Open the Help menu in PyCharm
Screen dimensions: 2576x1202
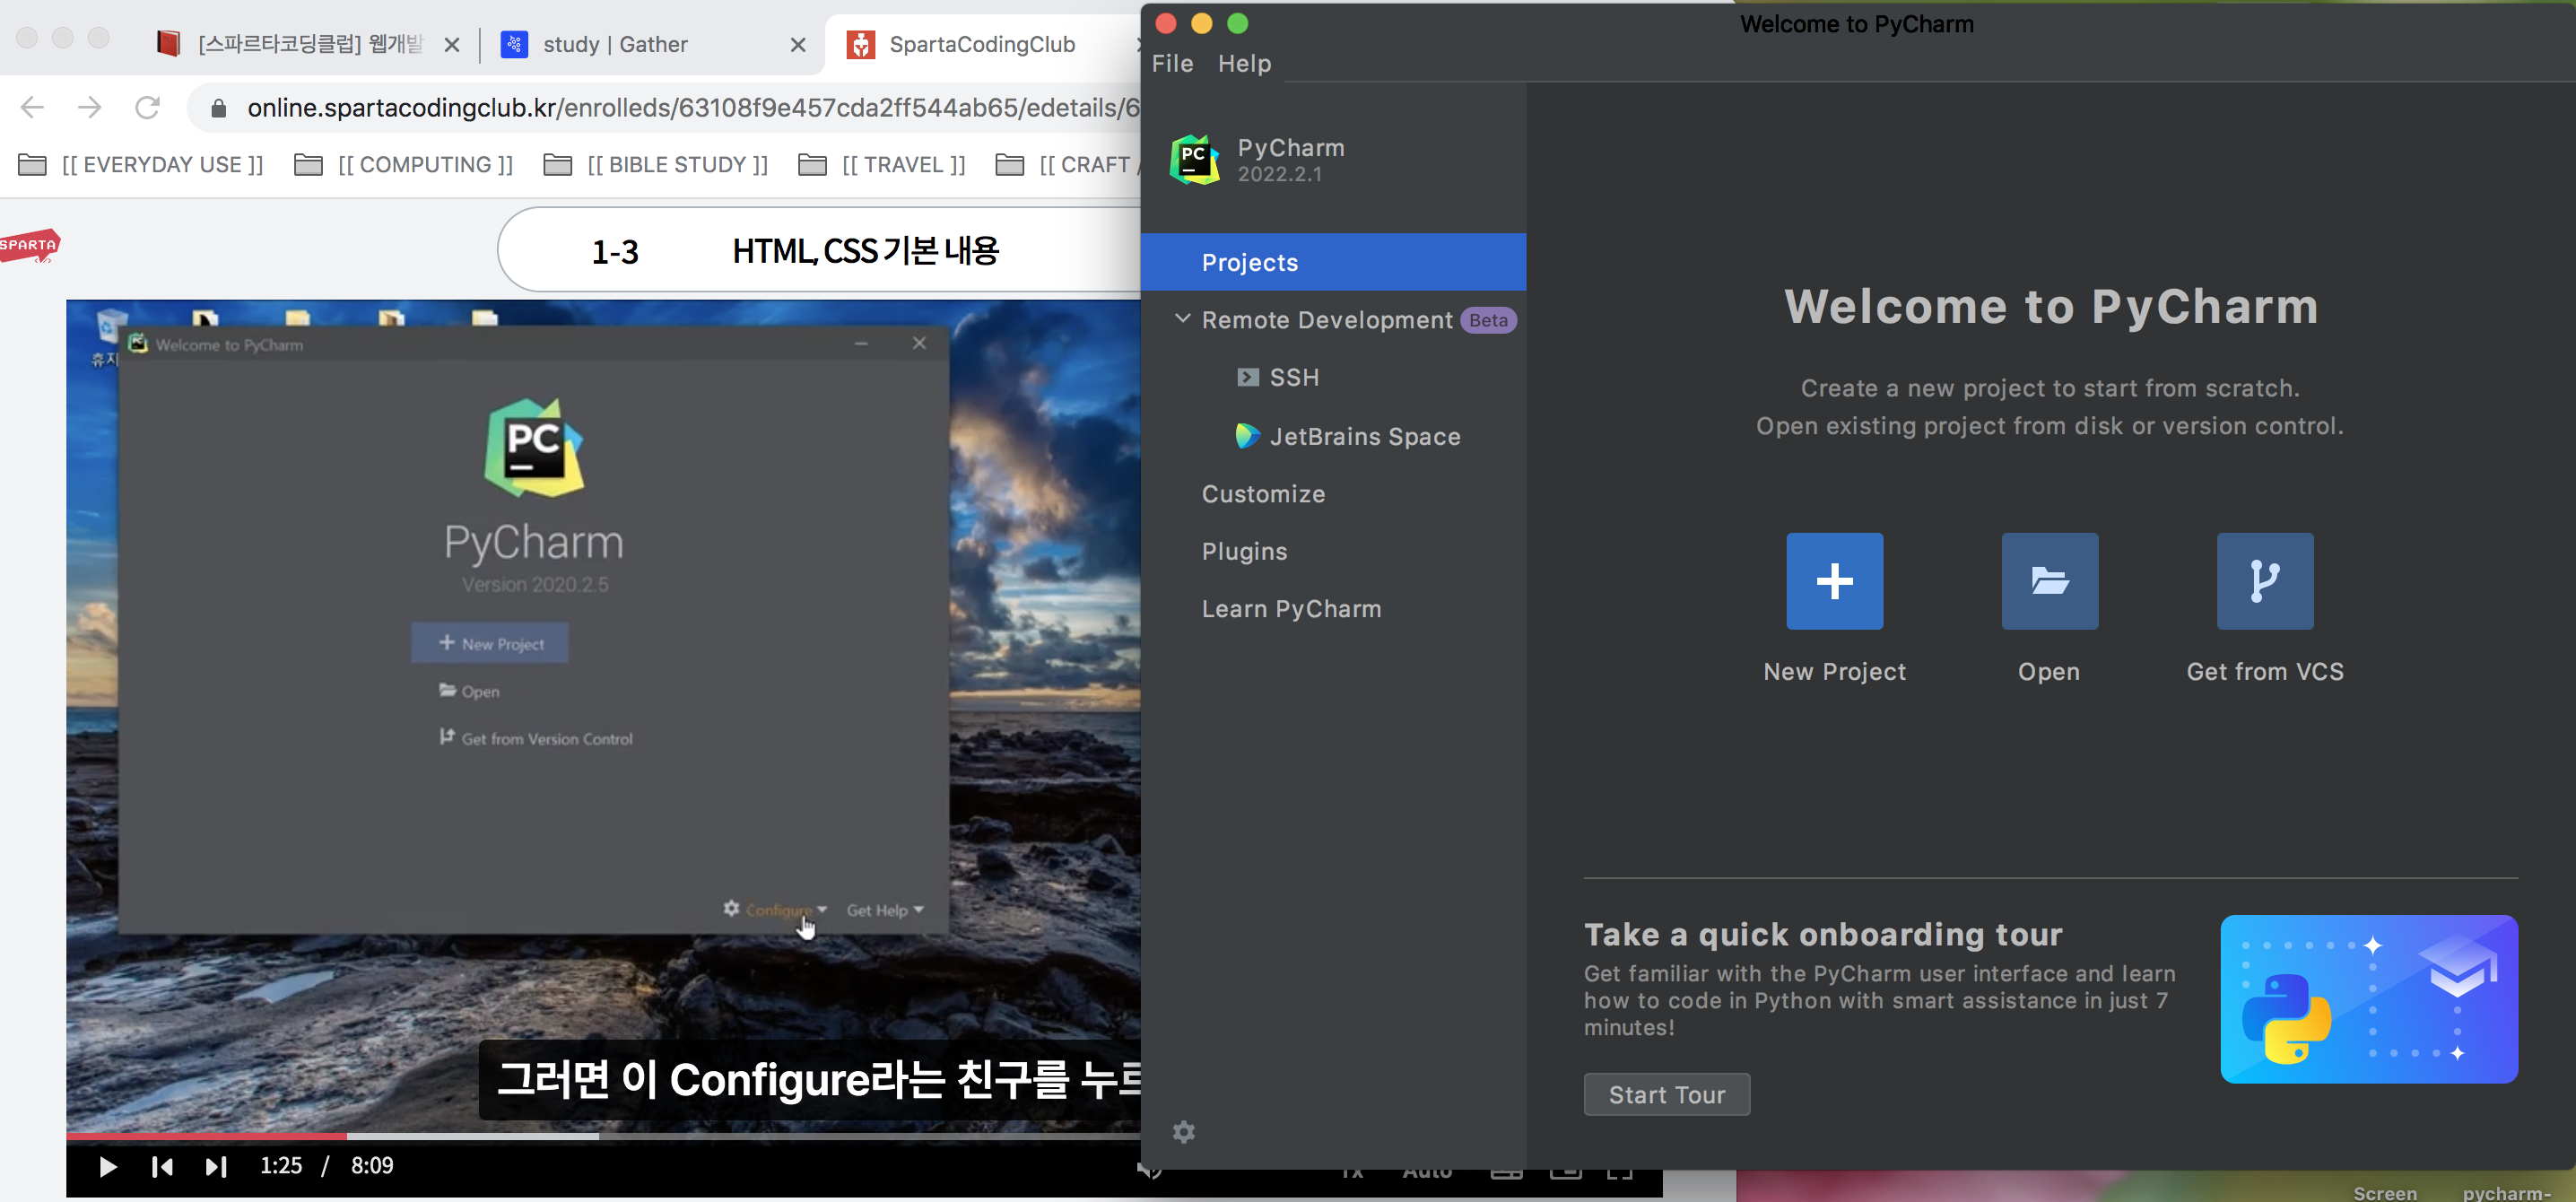[x=1244, y=63]
